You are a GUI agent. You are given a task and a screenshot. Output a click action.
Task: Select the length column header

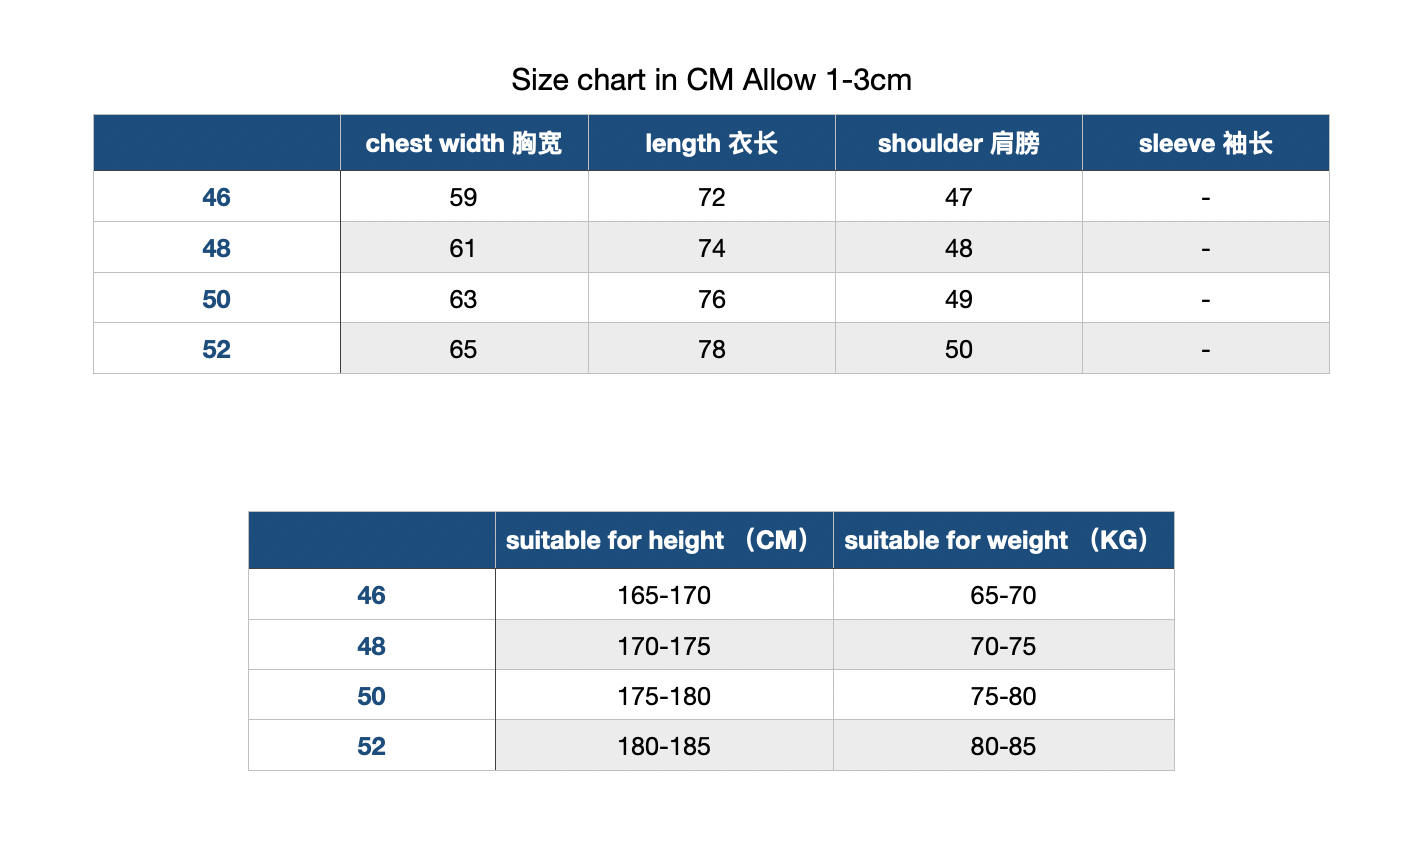(x=712, y=143)
